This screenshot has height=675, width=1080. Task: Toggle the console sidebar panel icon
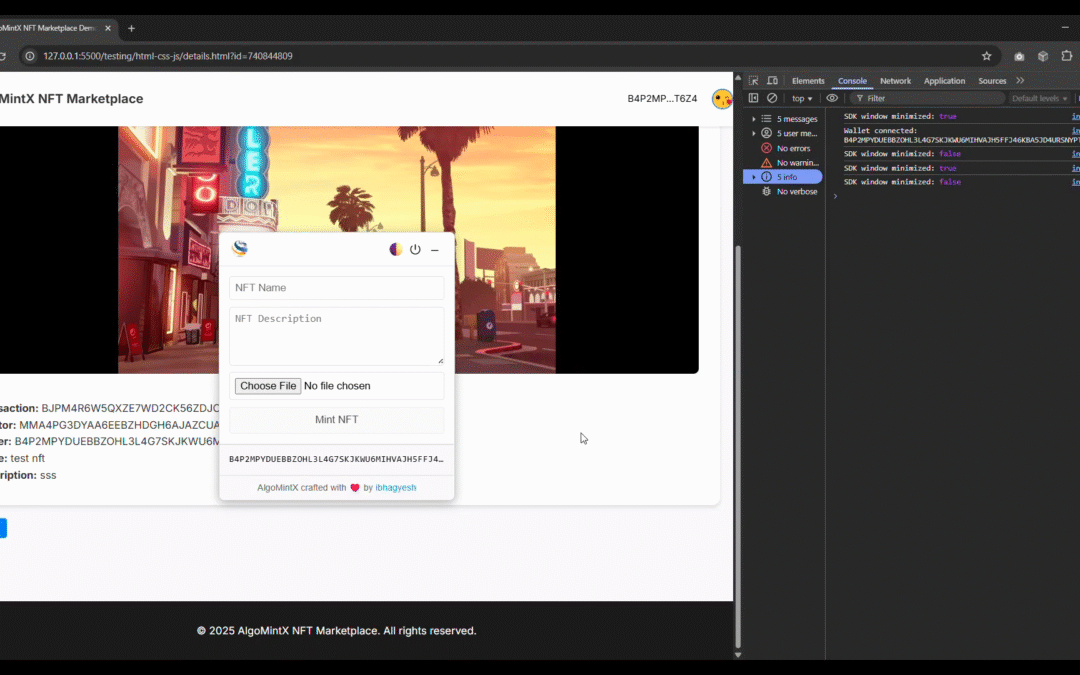[754, 97]
